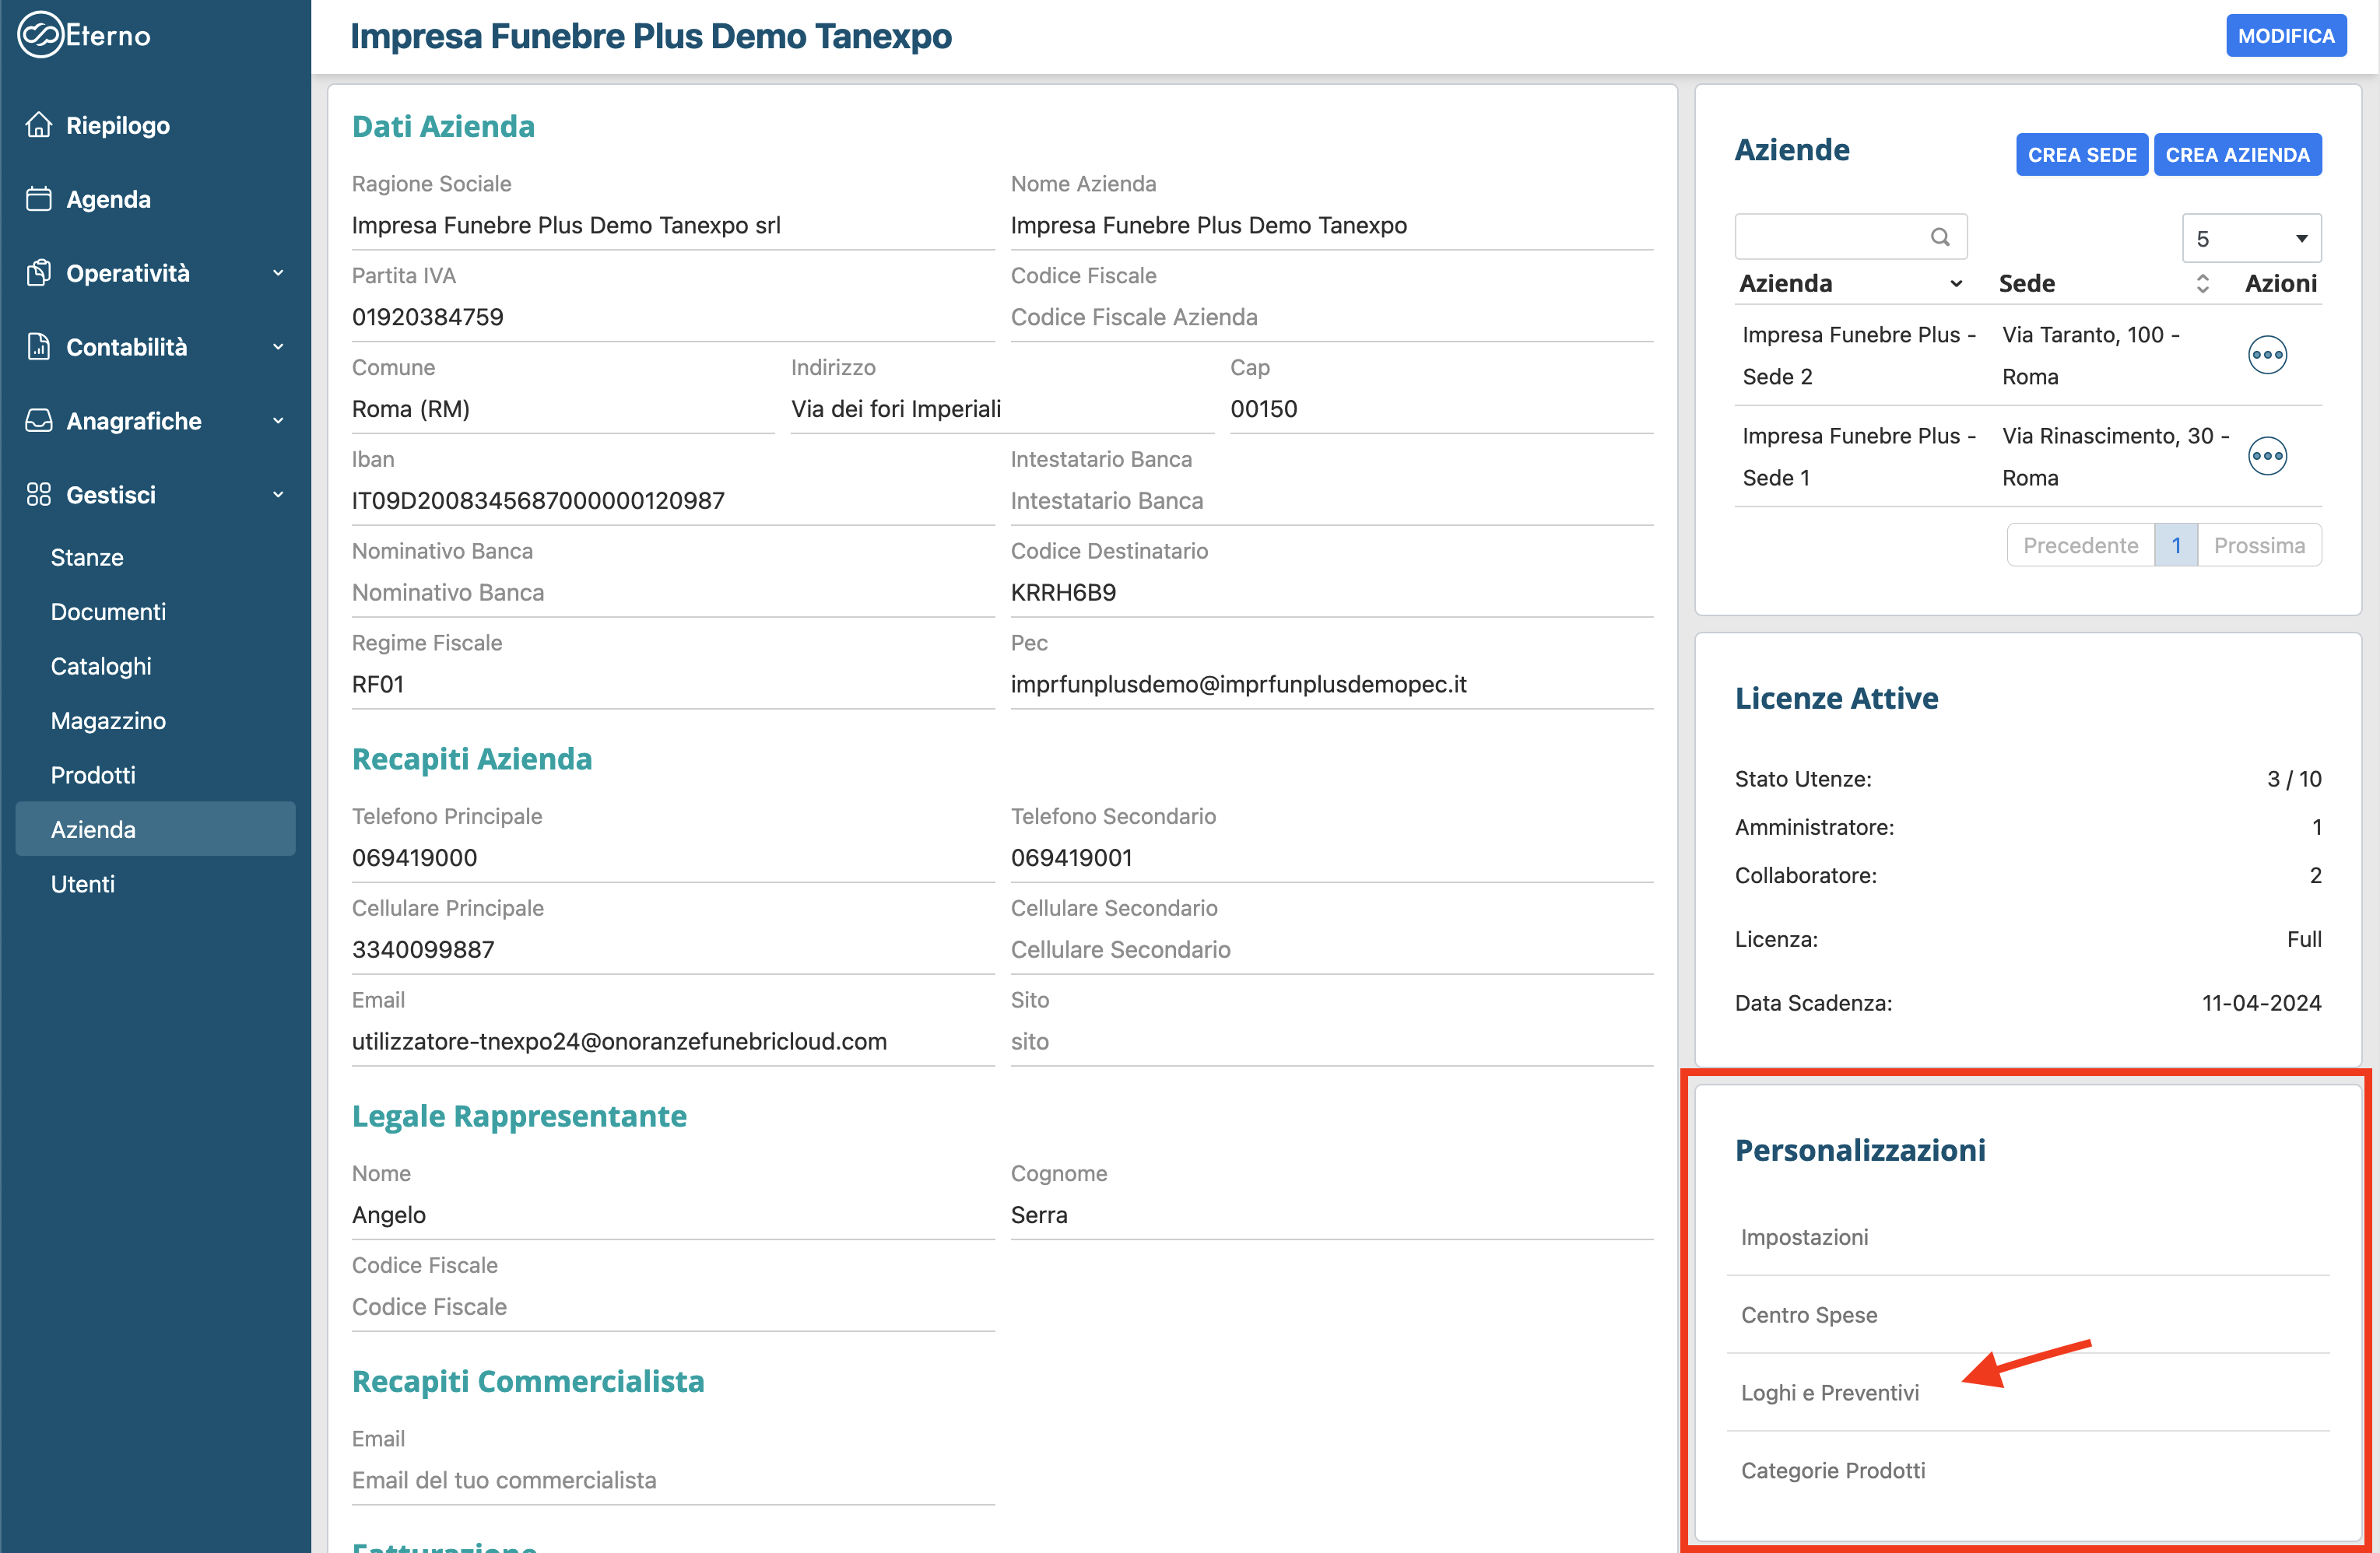Viewport: 2380px width, 1553px height.
Task: Open actions menu for Sede 2 row
Action: tap(2266, 355)
